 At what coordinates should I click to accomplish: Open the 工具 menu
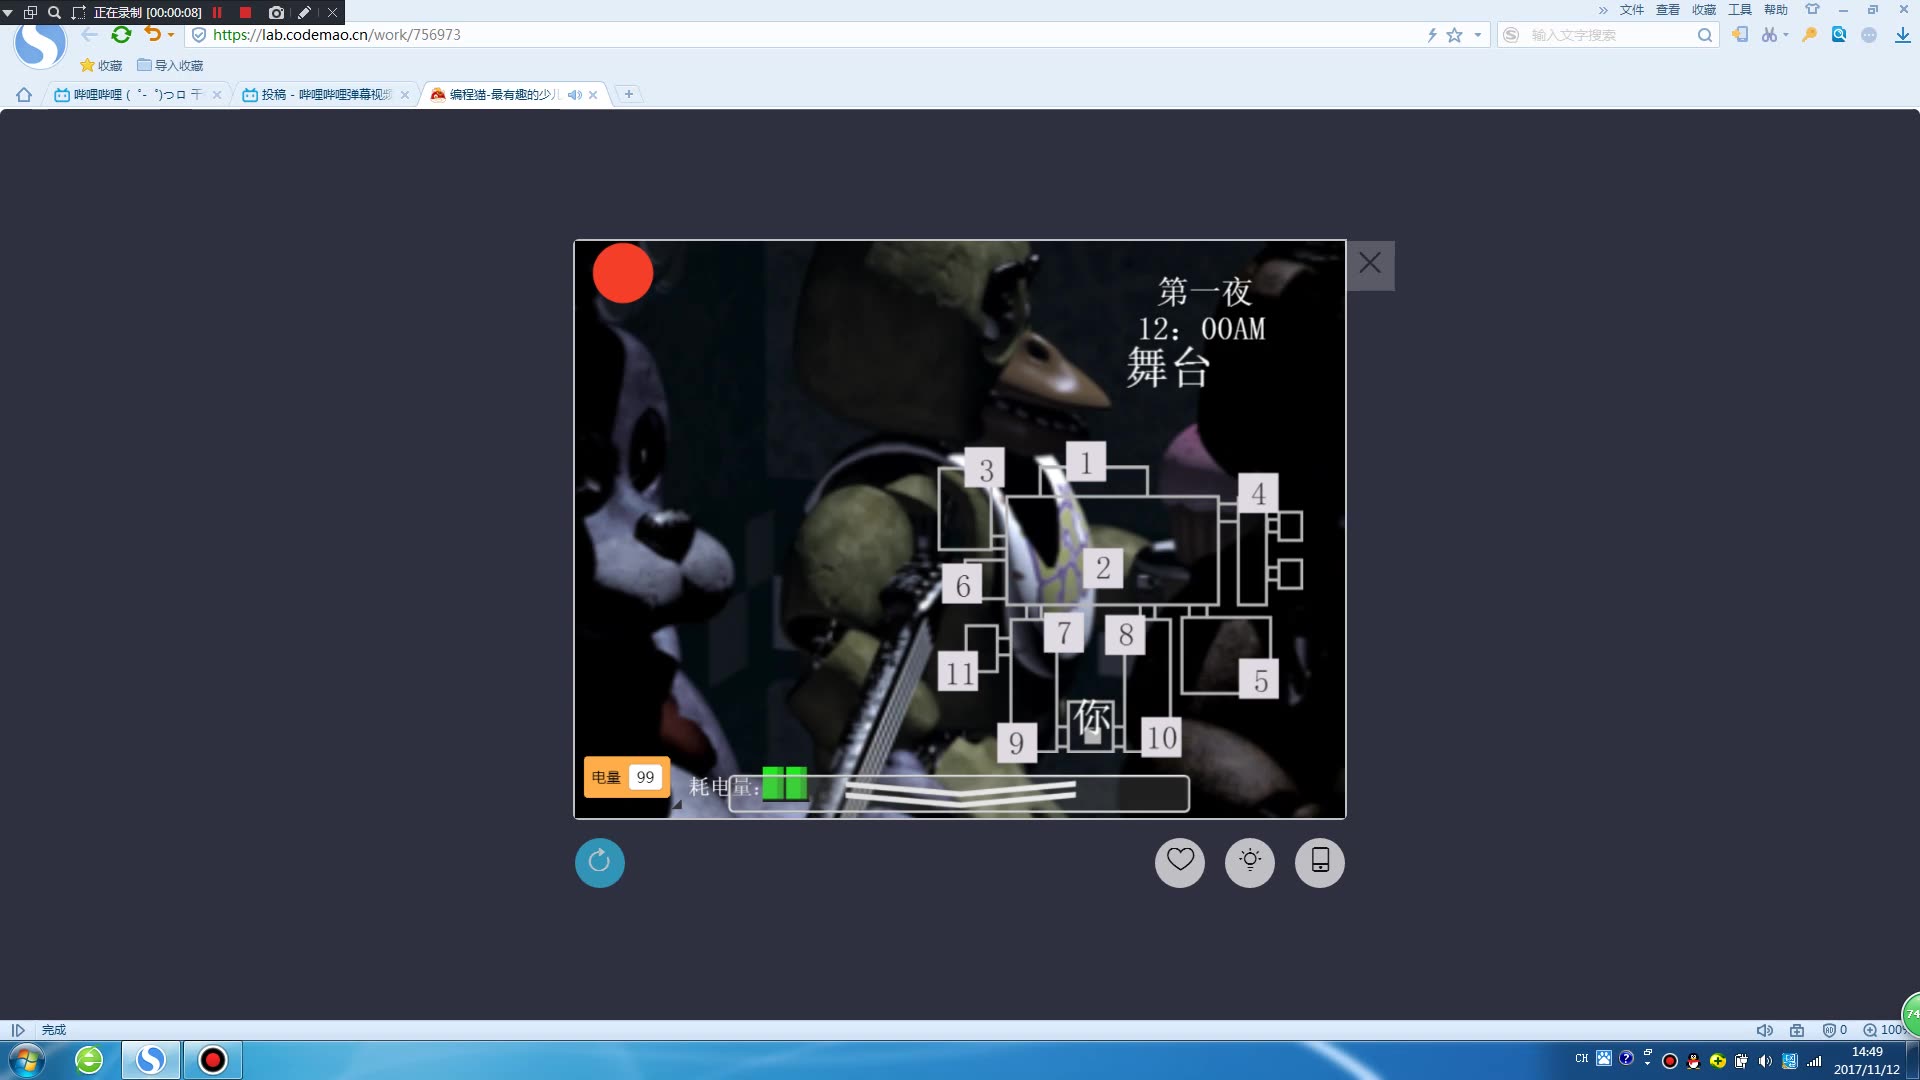(x=1740, y=10)
